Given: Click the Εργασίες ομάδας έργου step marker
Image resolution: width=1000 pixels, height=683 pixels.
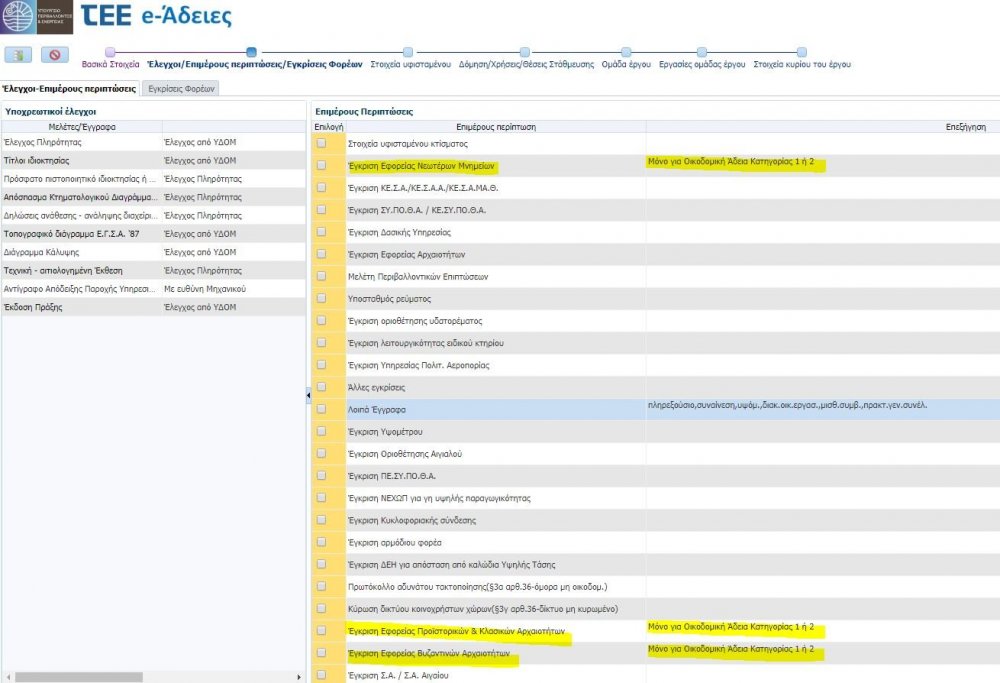Looking at the screenshot, I should [x=702, y=52].
